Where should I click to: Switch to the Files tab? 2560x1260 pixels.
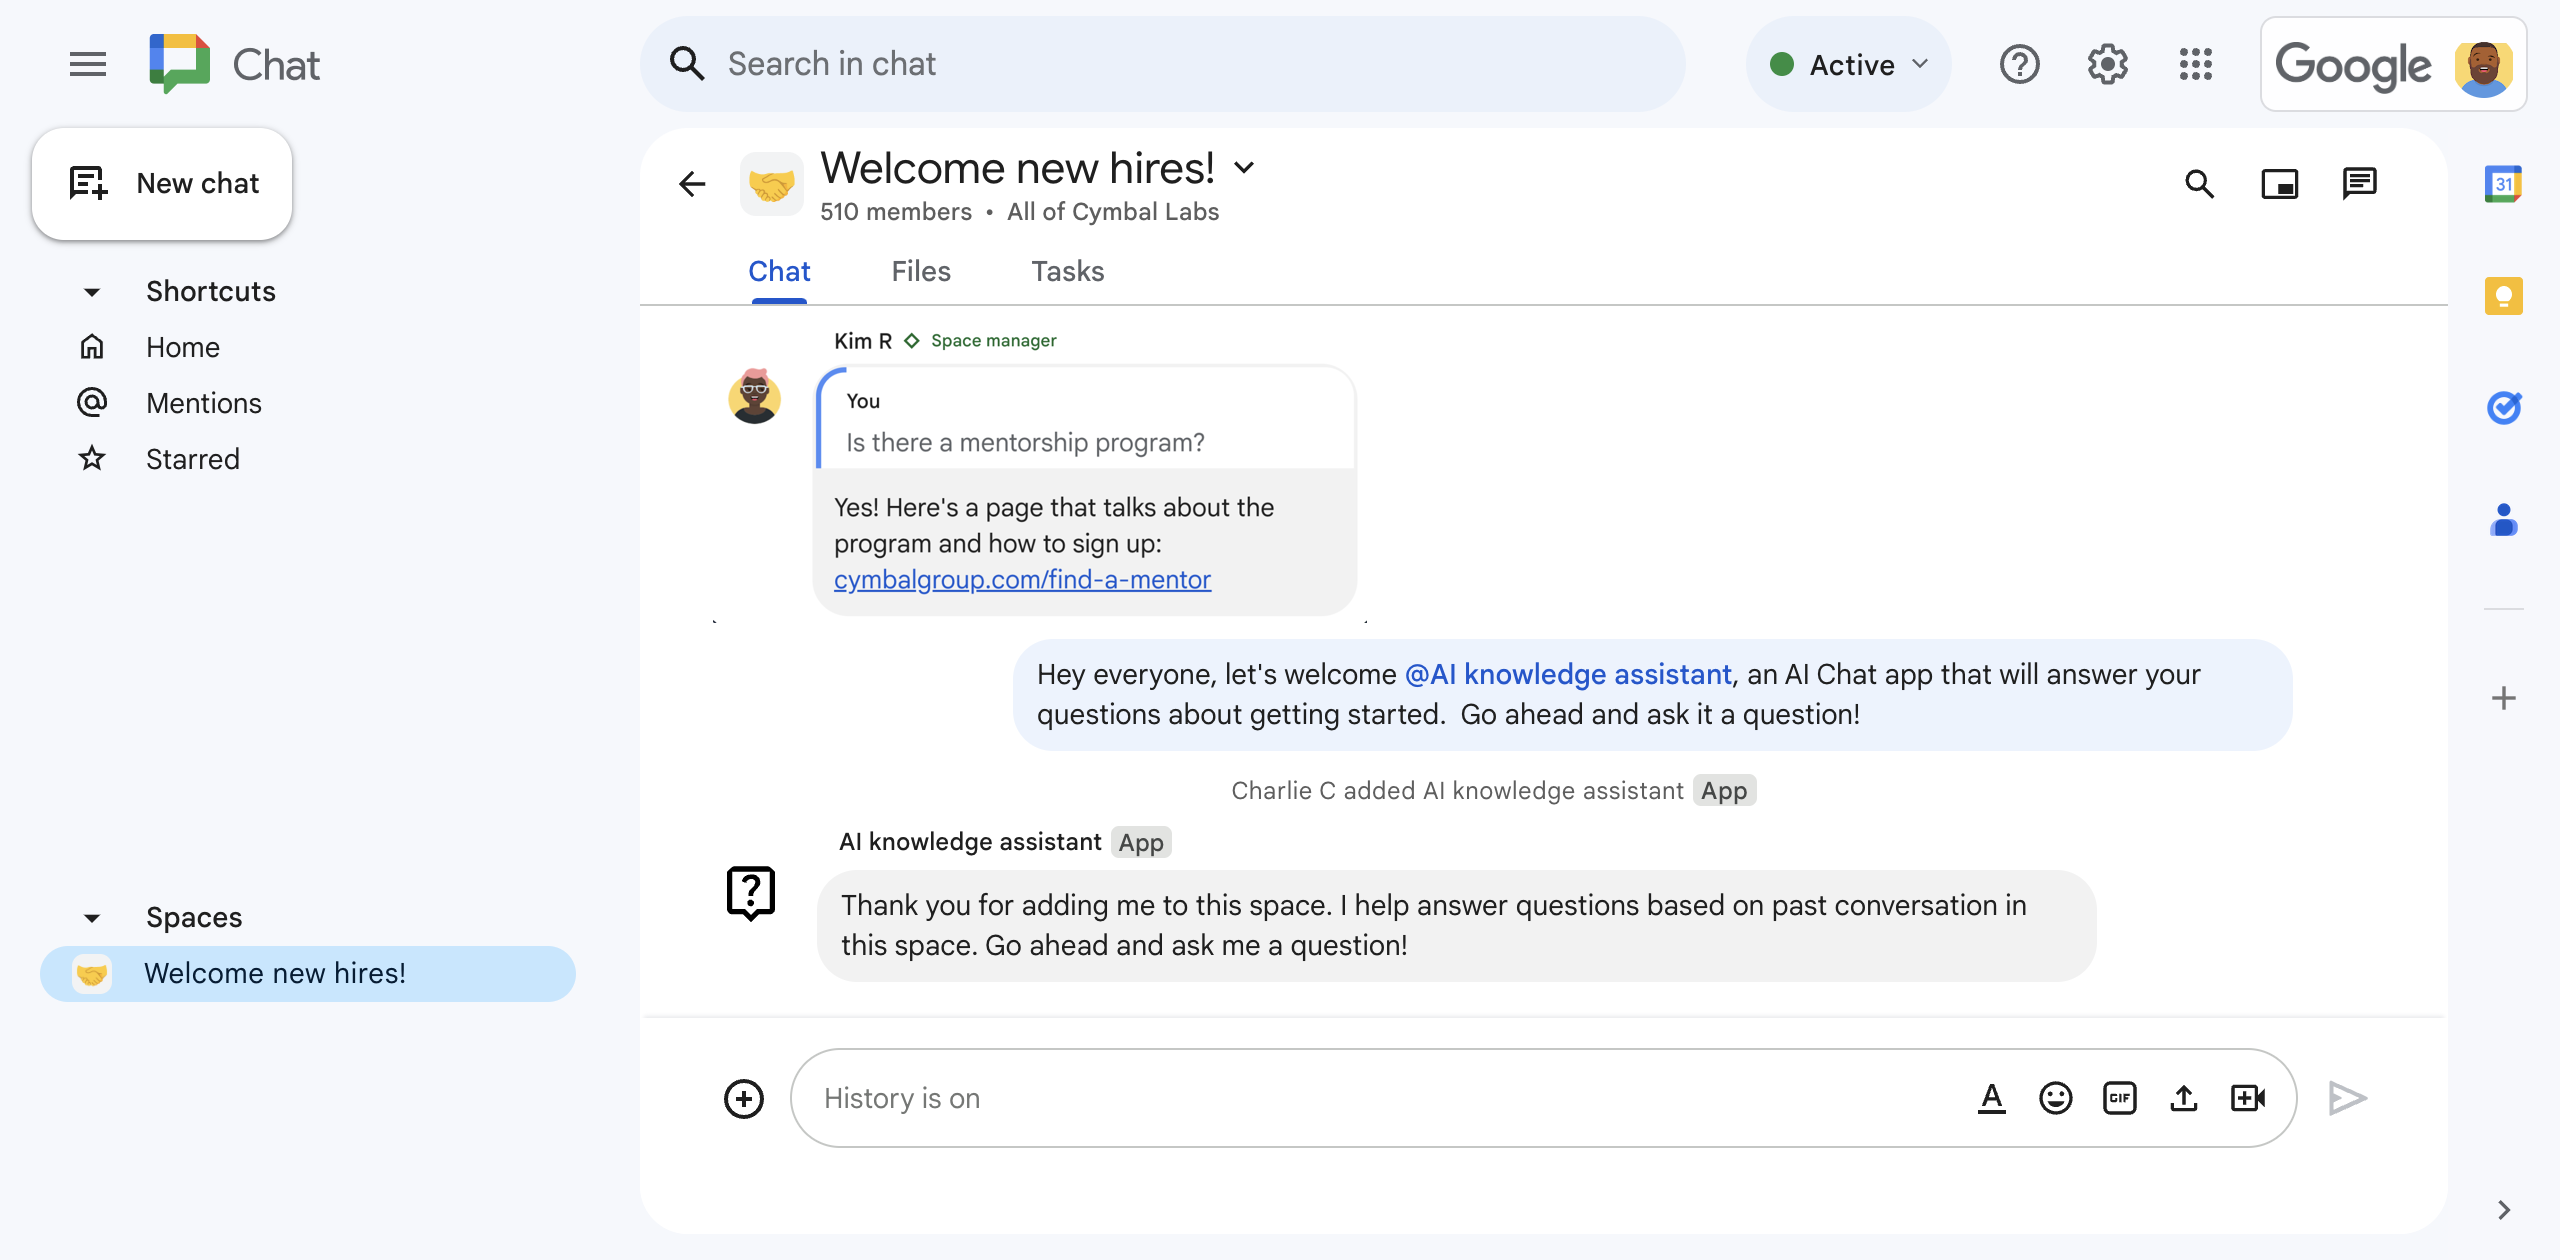921,271
